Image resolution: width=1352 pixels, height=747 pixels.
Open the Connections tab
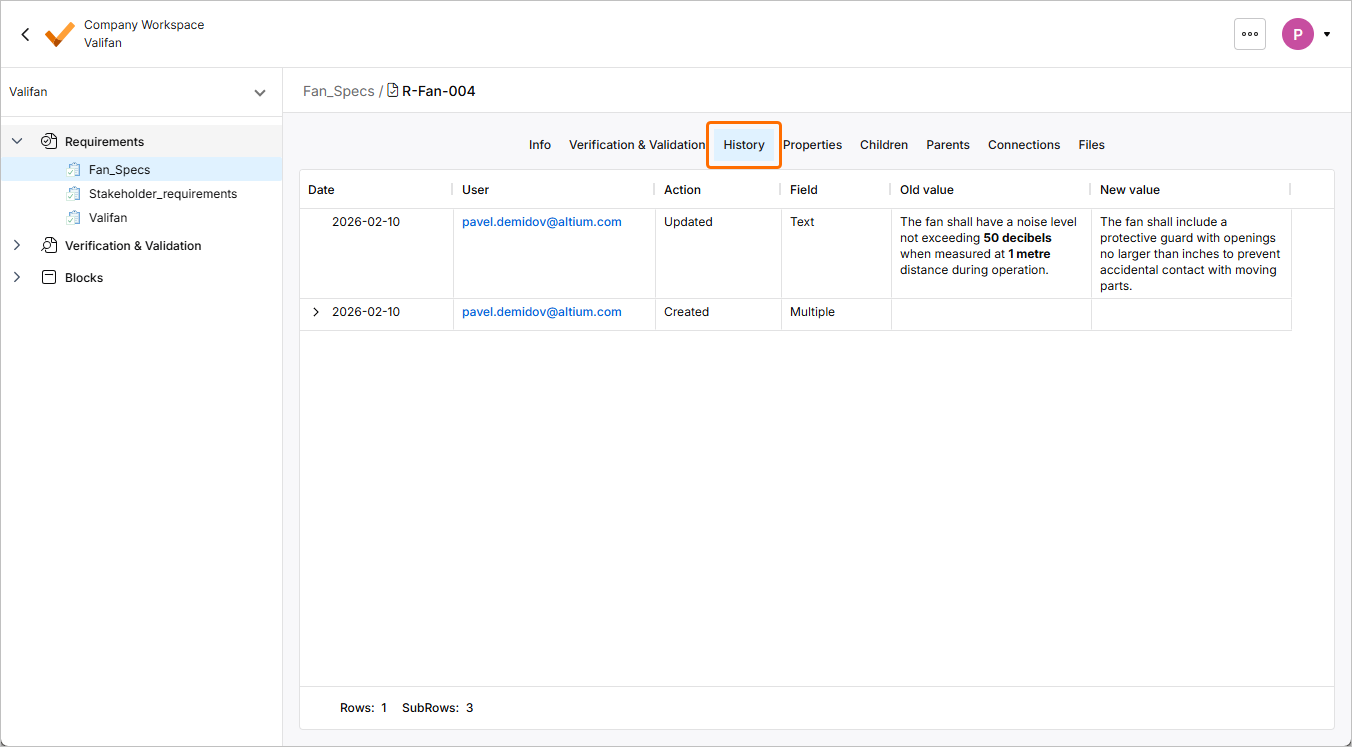(1024, 145)
